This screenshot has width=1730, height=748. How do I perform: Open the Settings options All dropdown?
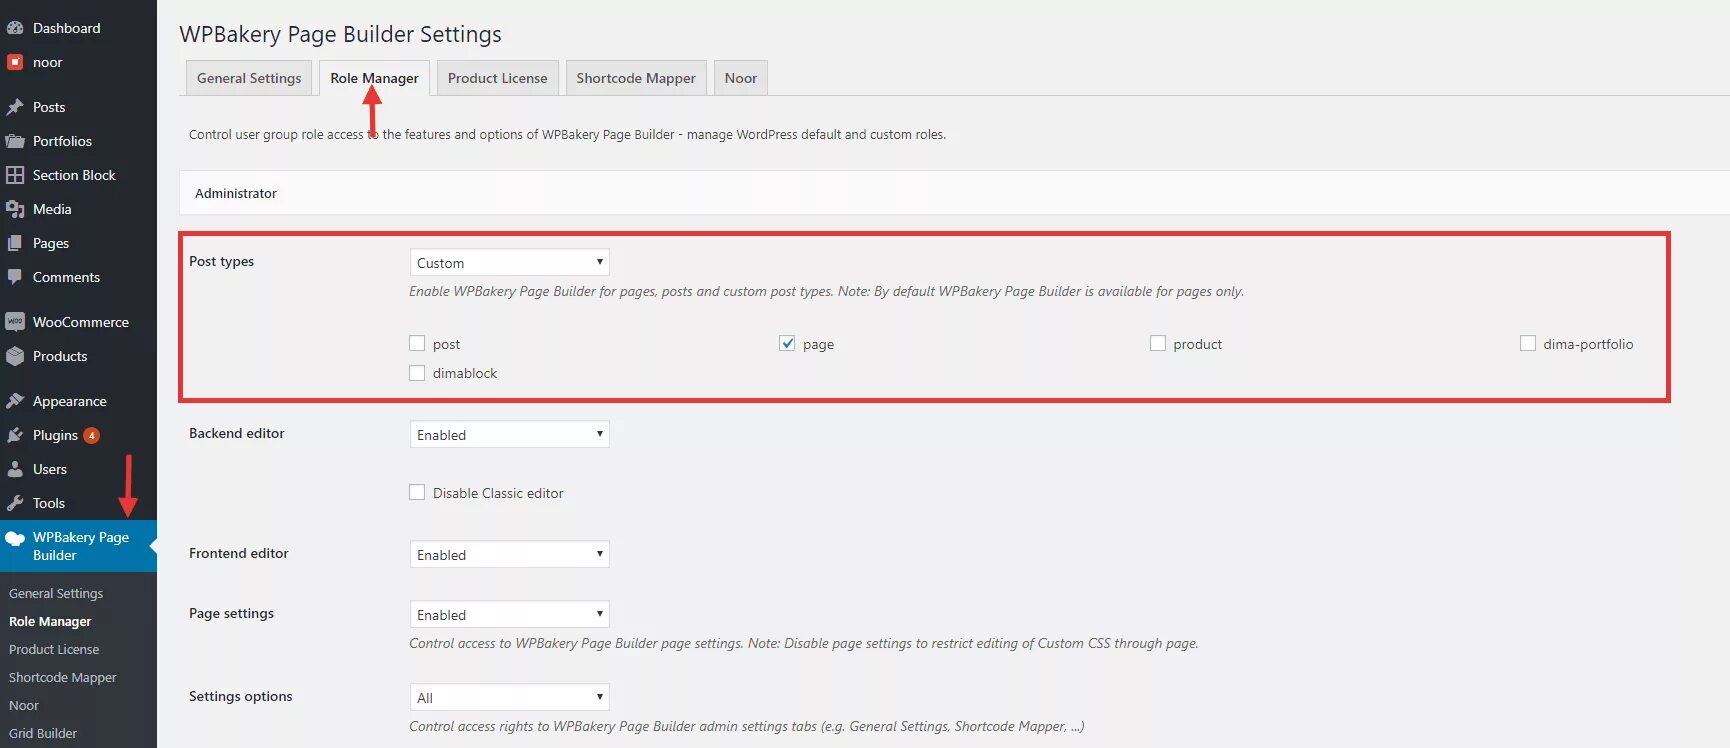(x=509, y=697)
